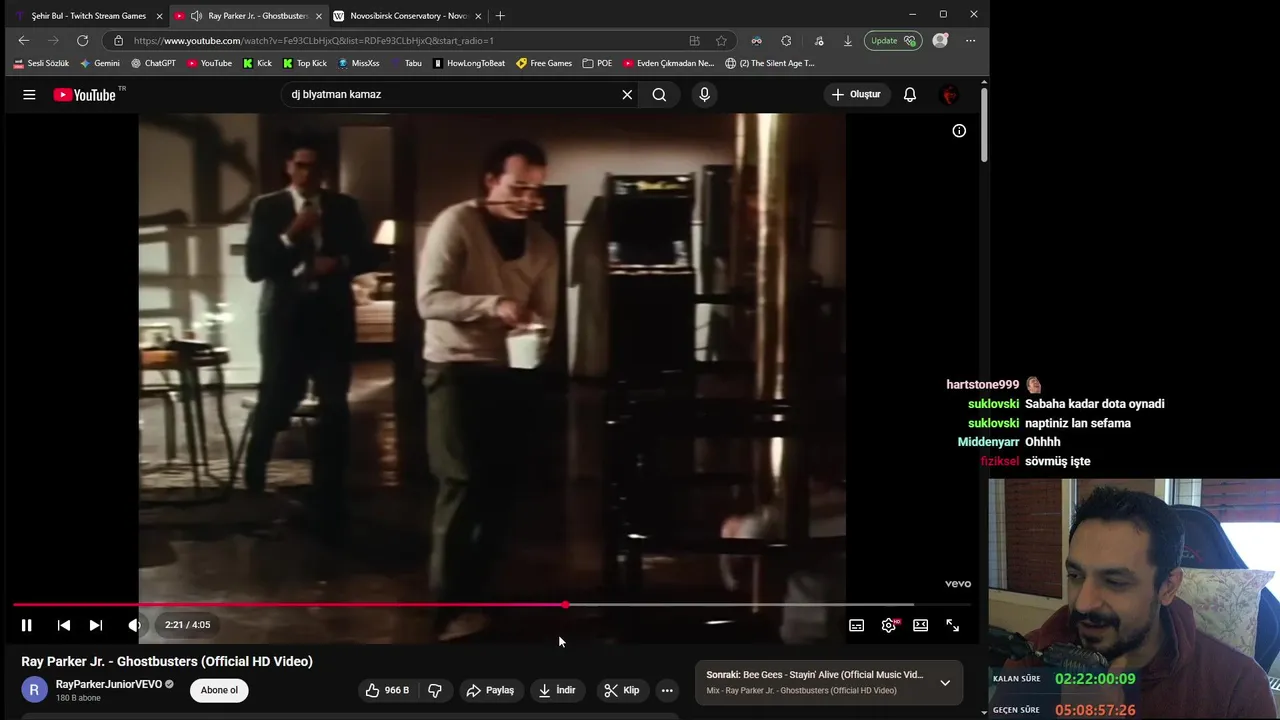Go back in browser history
The width and height of the screenshot is (1280, 720).
click(x=24, y=41)
